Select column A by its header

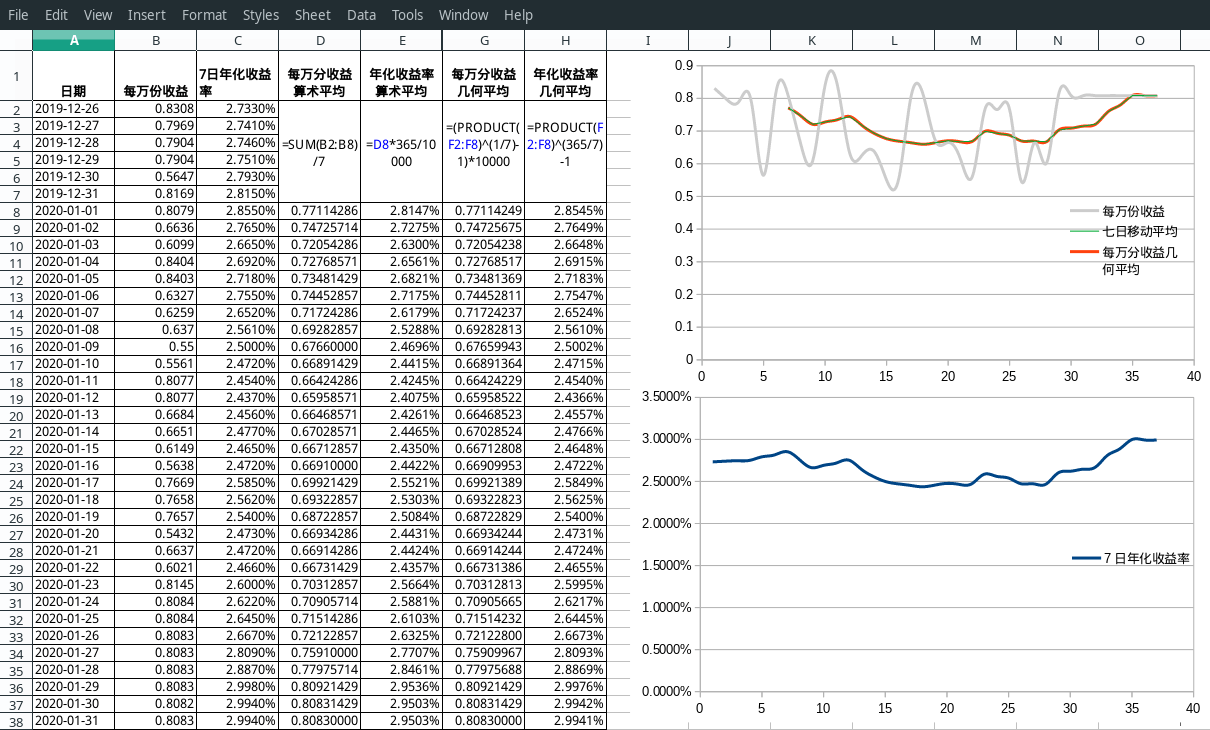(x=74, y=40)
